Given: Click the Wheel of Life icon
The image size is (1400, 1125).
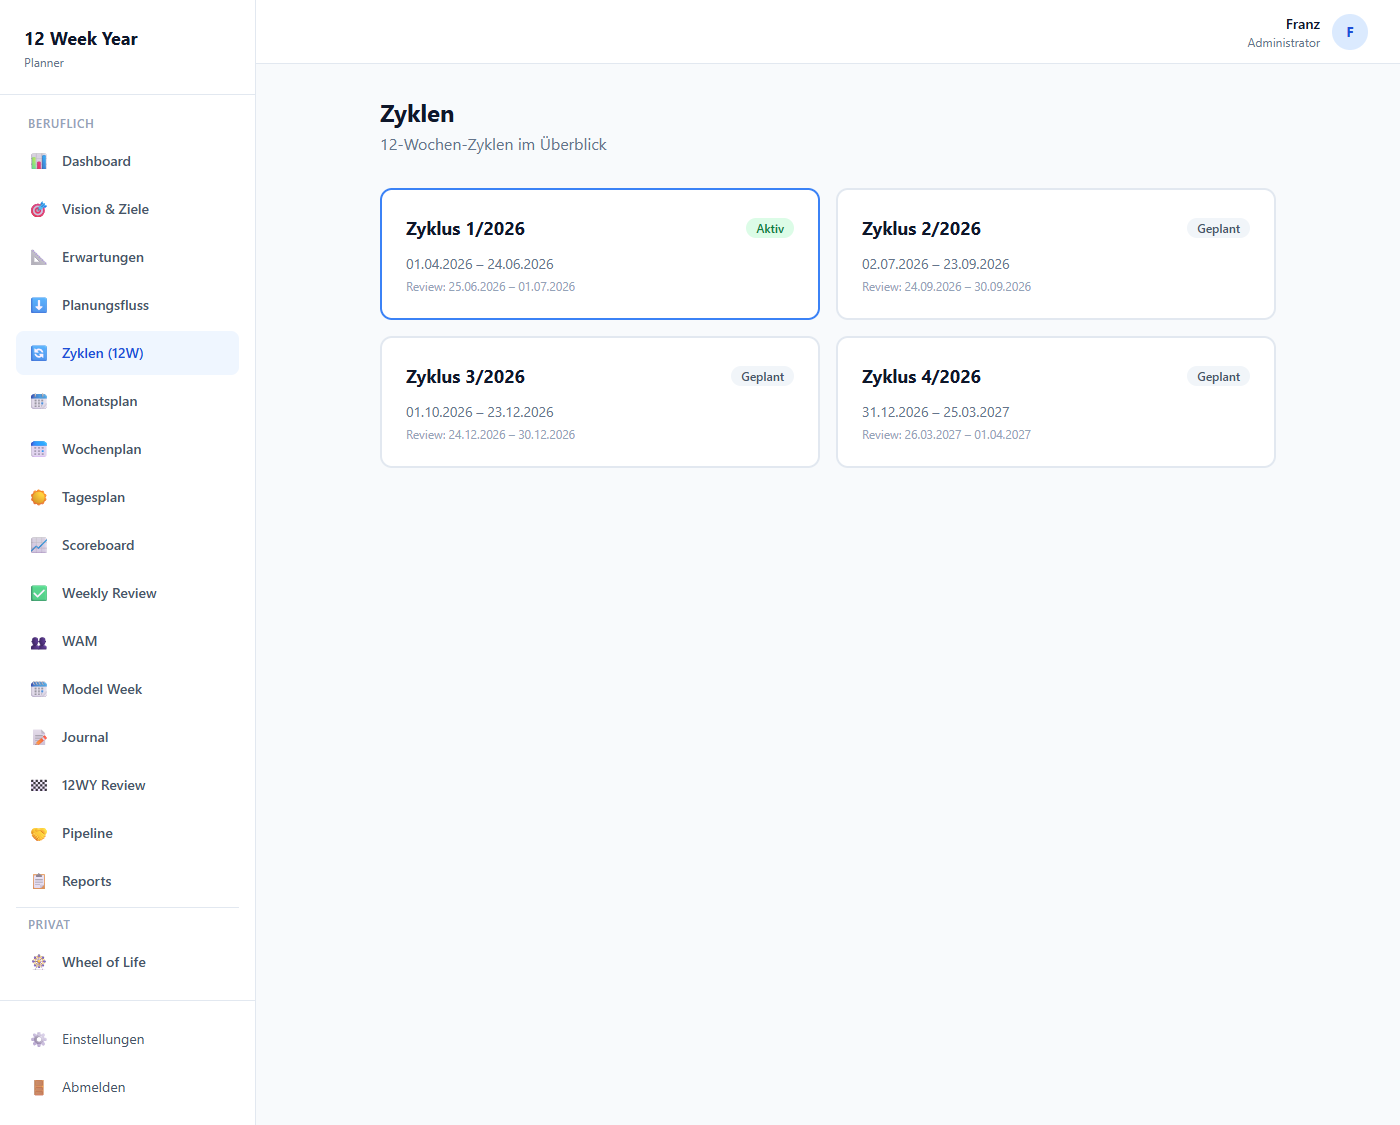Looking at the screenshot, I should tap(39, 963).
